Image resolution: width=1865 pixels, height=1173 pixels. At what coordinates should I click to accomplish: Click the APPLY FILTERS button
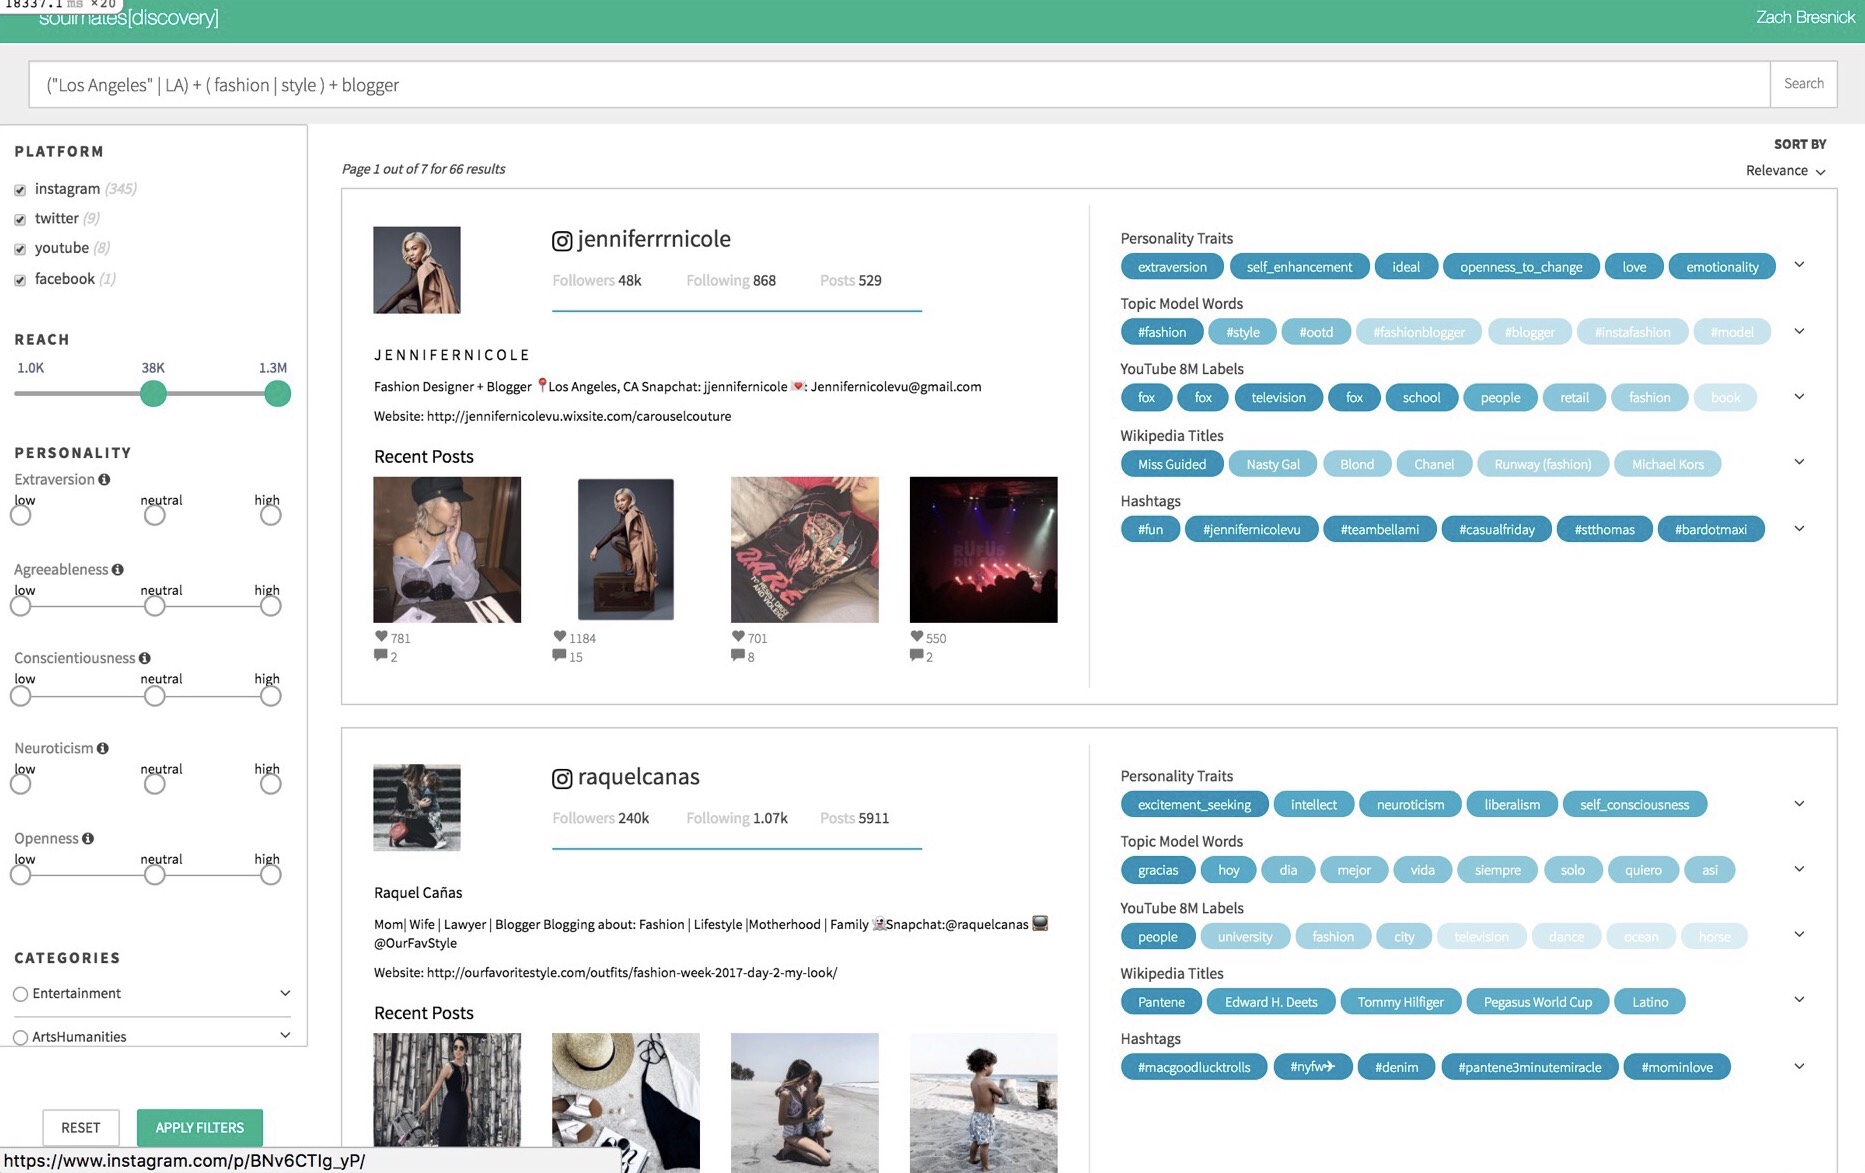tap(200, 1127)
